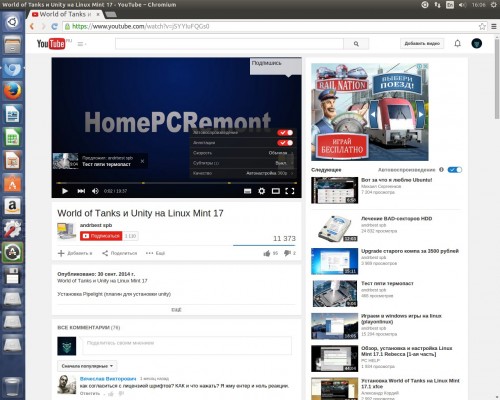Image resolution: width=500 pixels, height=400 pixels.
Task: Click the Share button
Action: [119, 253]
